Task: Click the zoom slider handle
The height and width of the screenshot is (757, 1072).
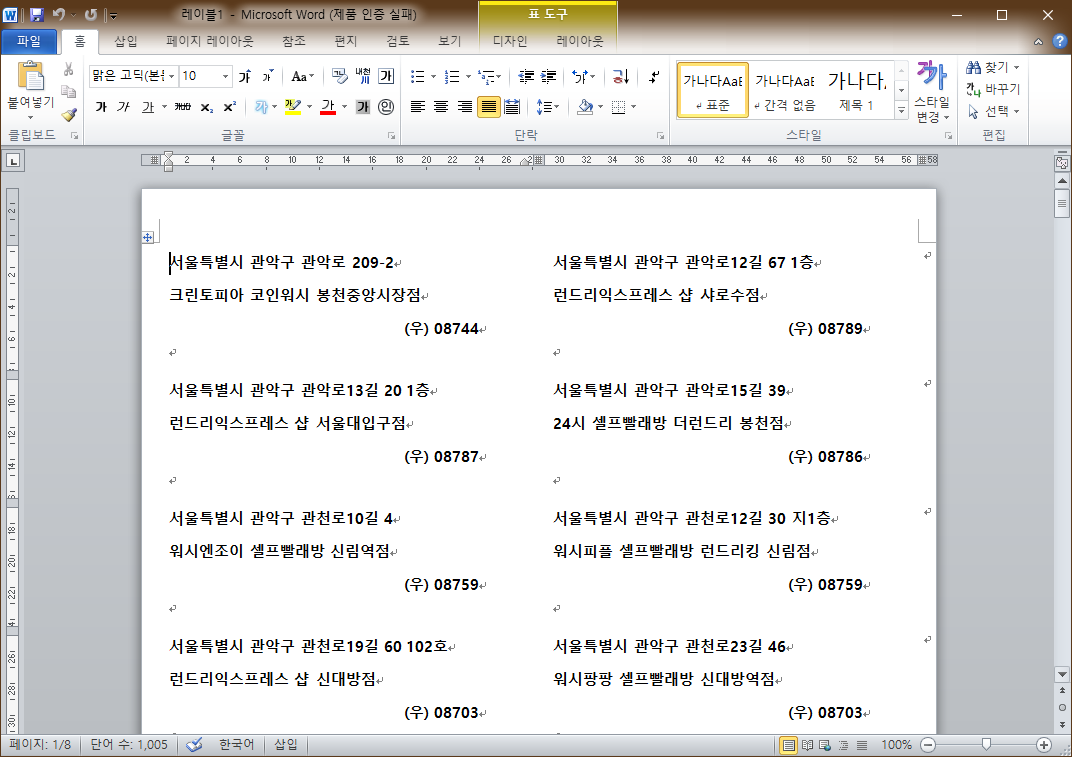Action: tap(987, 744)
